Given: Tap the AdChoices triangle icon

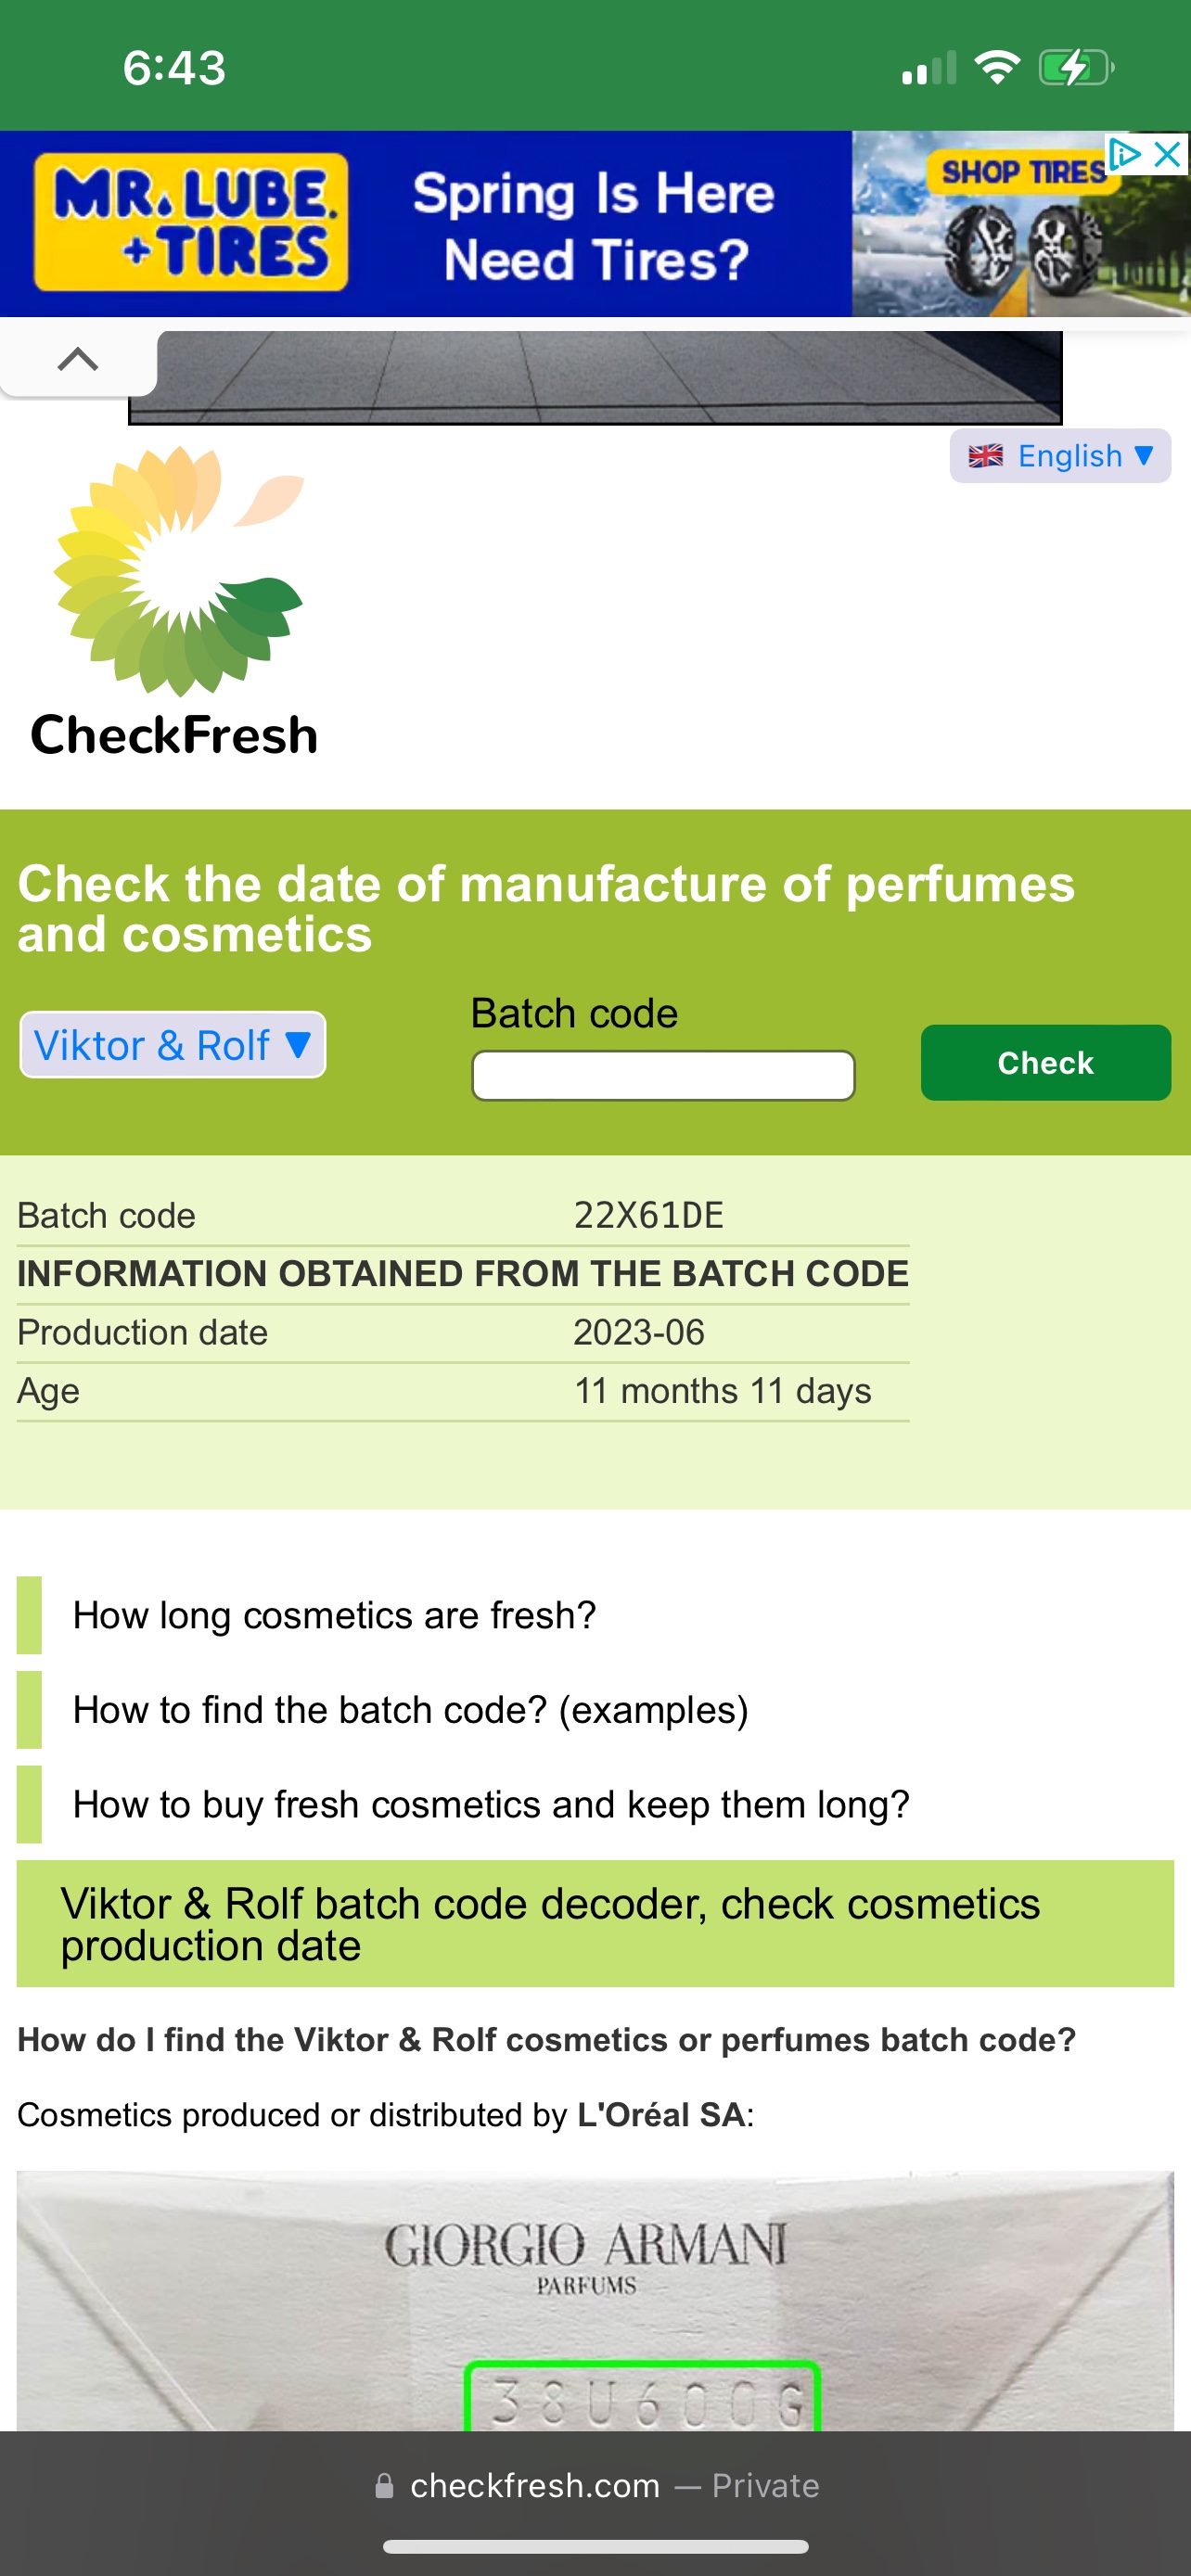Looking at the screenshot, I should [1124, 155].
